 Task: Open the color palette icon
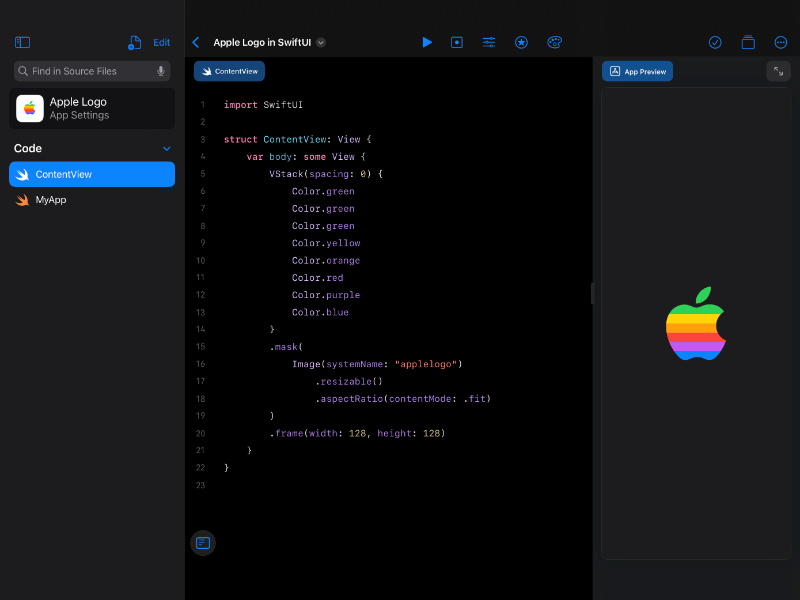click(x=554, y=42)
